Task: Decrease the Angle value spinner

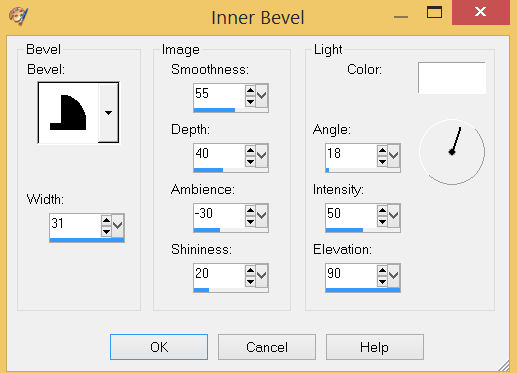Action: tap(382, 162)
